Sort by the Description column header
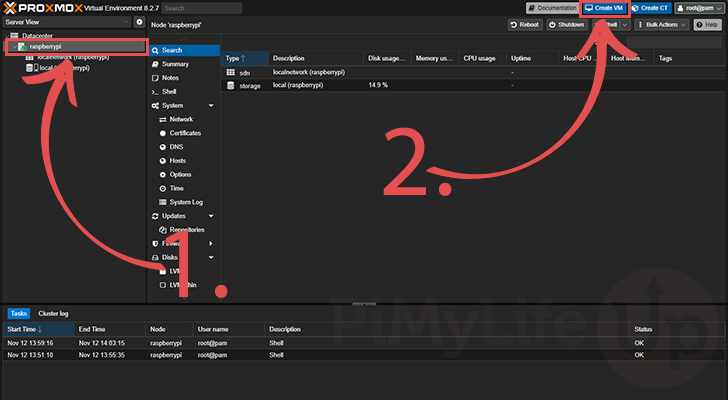Viewport: 728px width, 400px height. tap(316, 58)
